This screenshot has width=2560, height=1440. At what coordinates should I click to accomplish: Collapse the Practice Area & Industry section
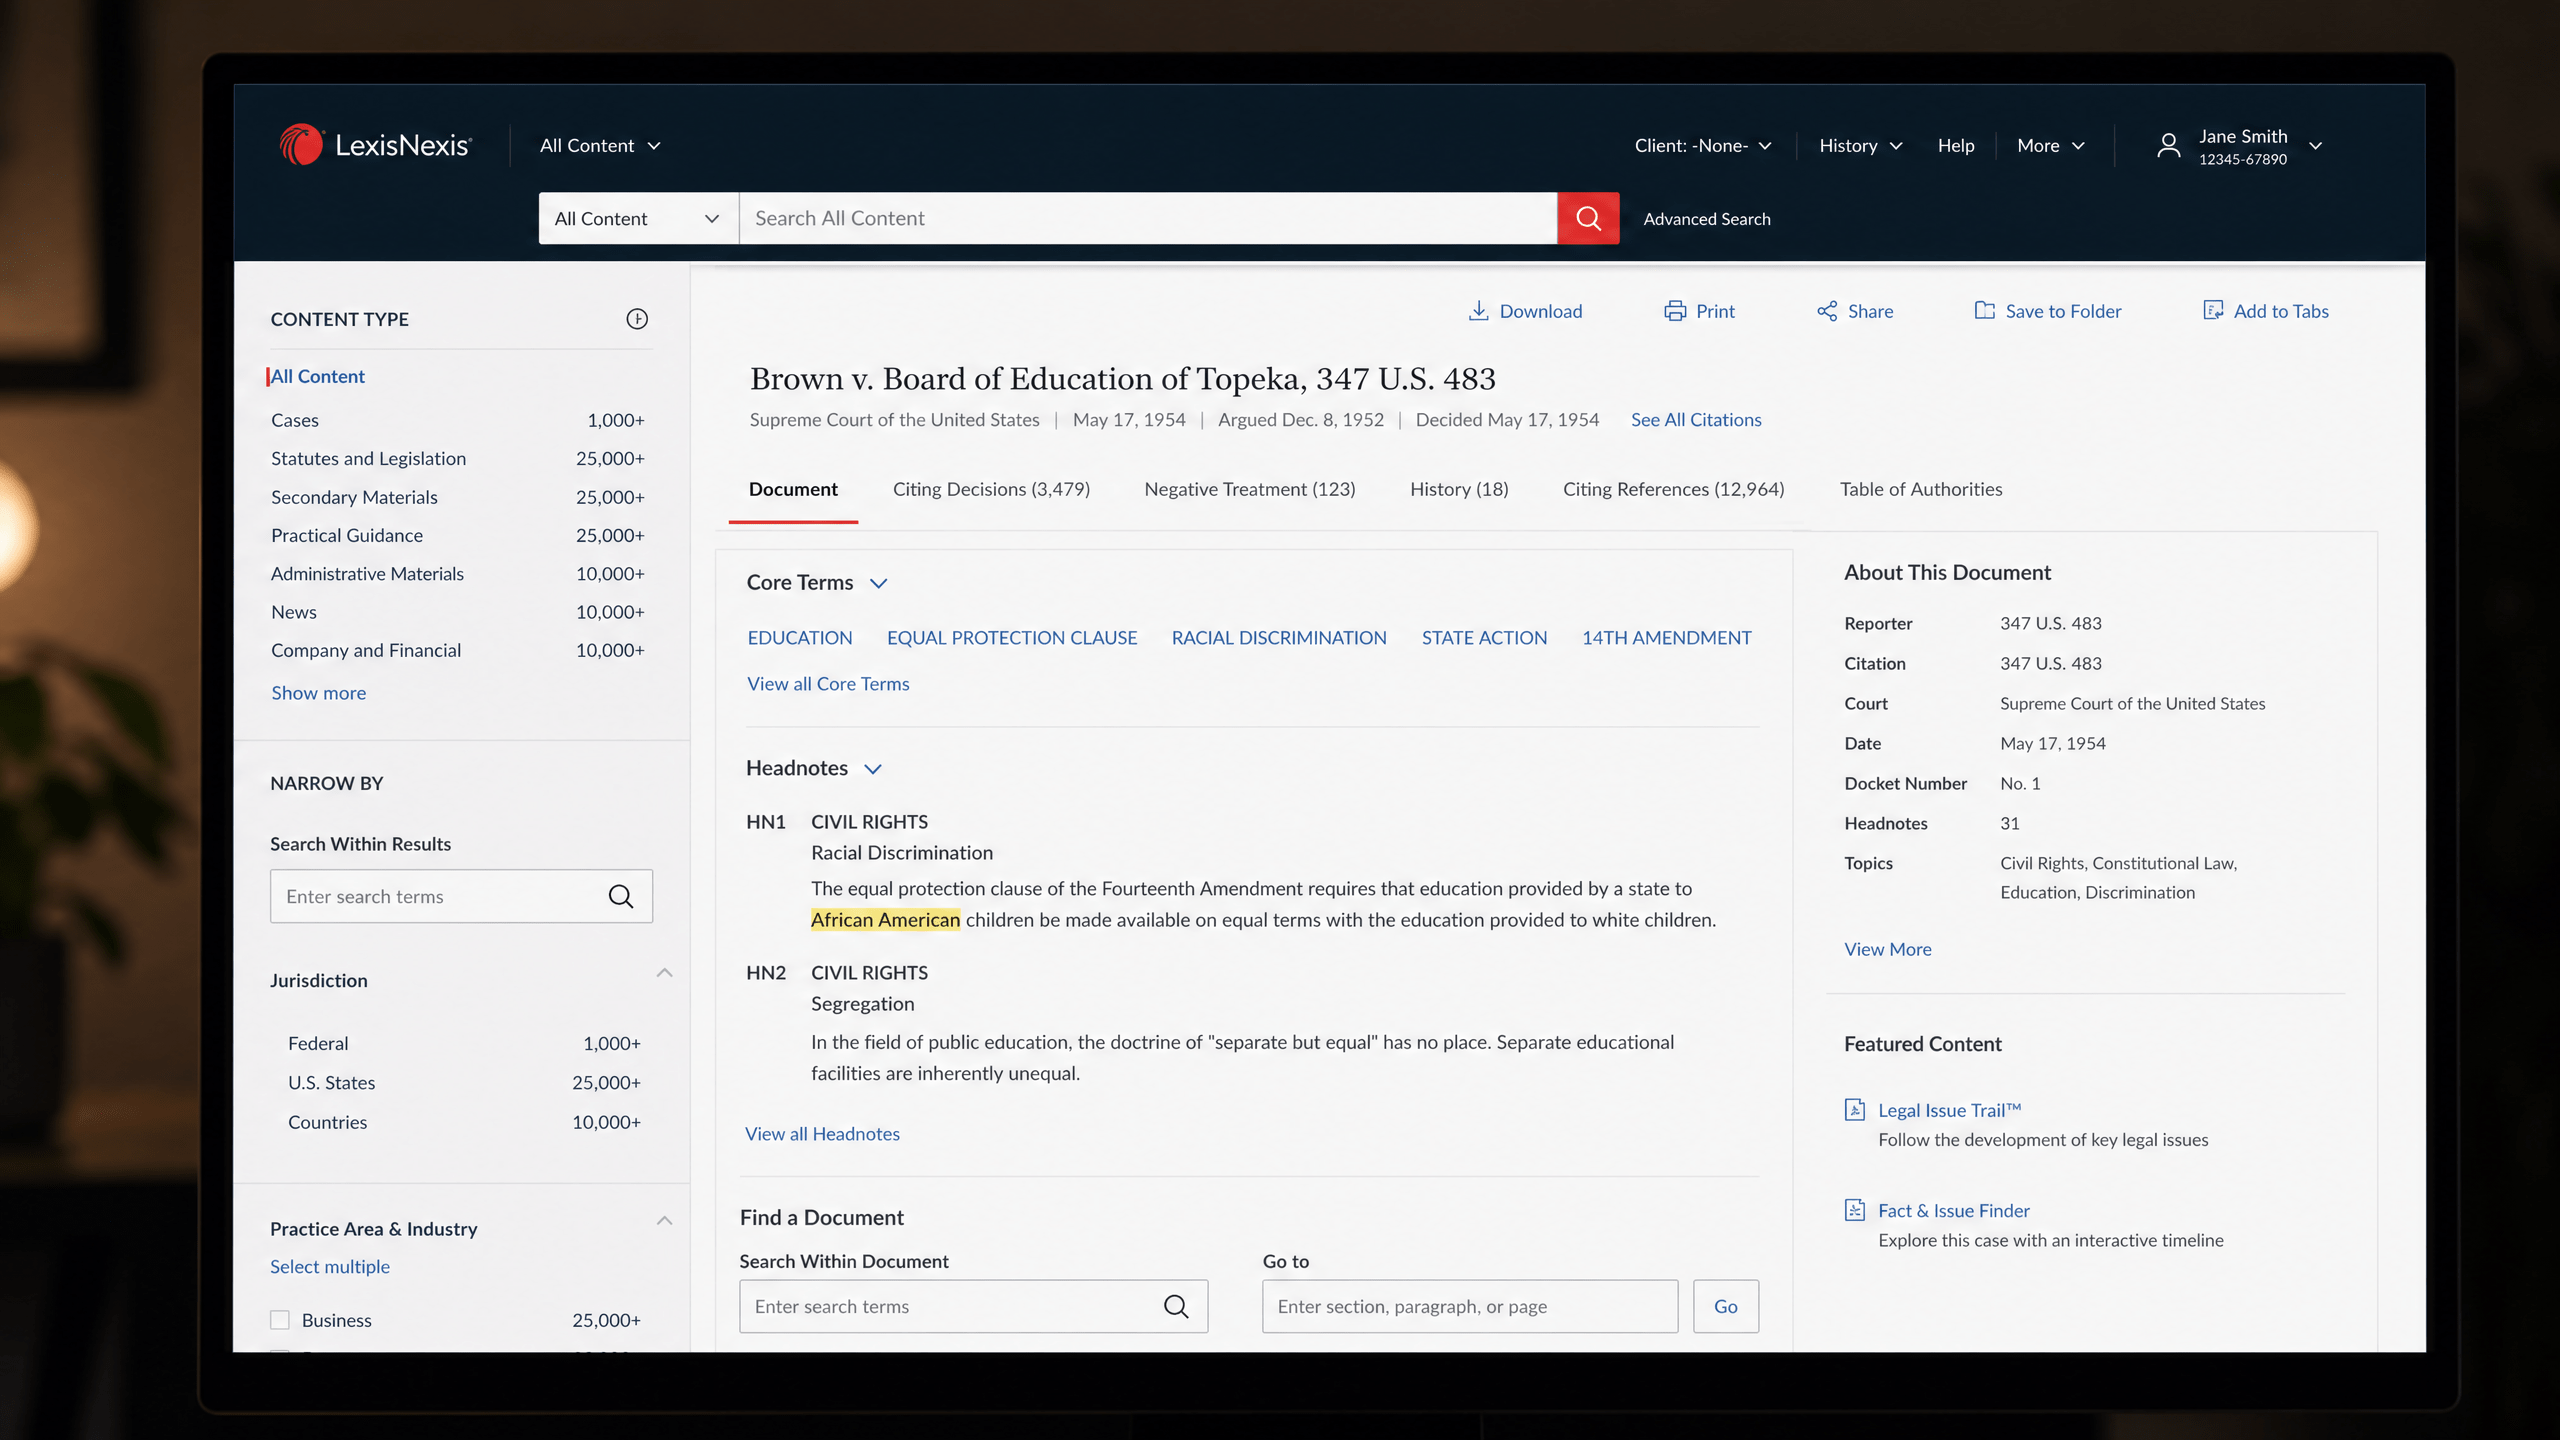pyautogui.click(x=664, y=1221)
